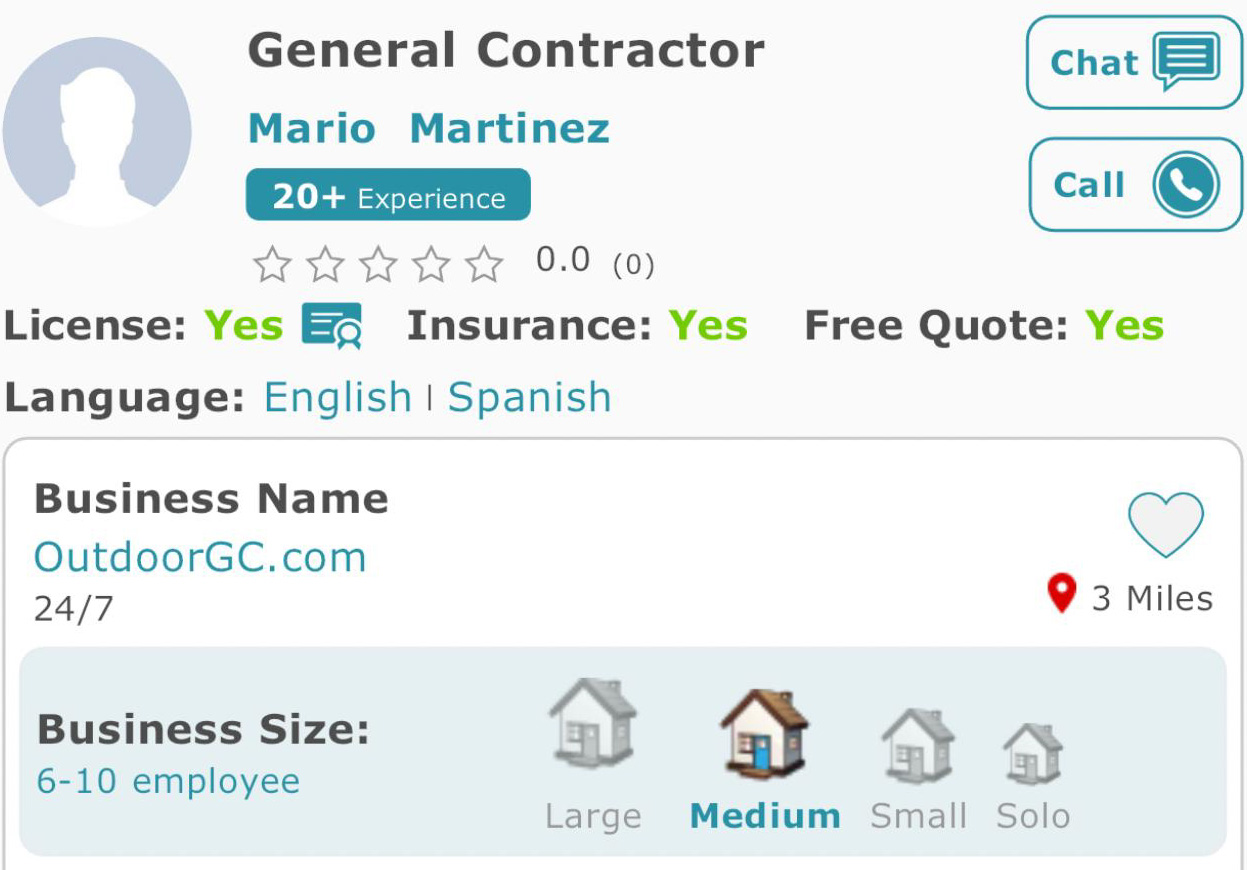Click the third rating star
The width and height of the screenshot is (1247, 870).
[x=378, y=265]
